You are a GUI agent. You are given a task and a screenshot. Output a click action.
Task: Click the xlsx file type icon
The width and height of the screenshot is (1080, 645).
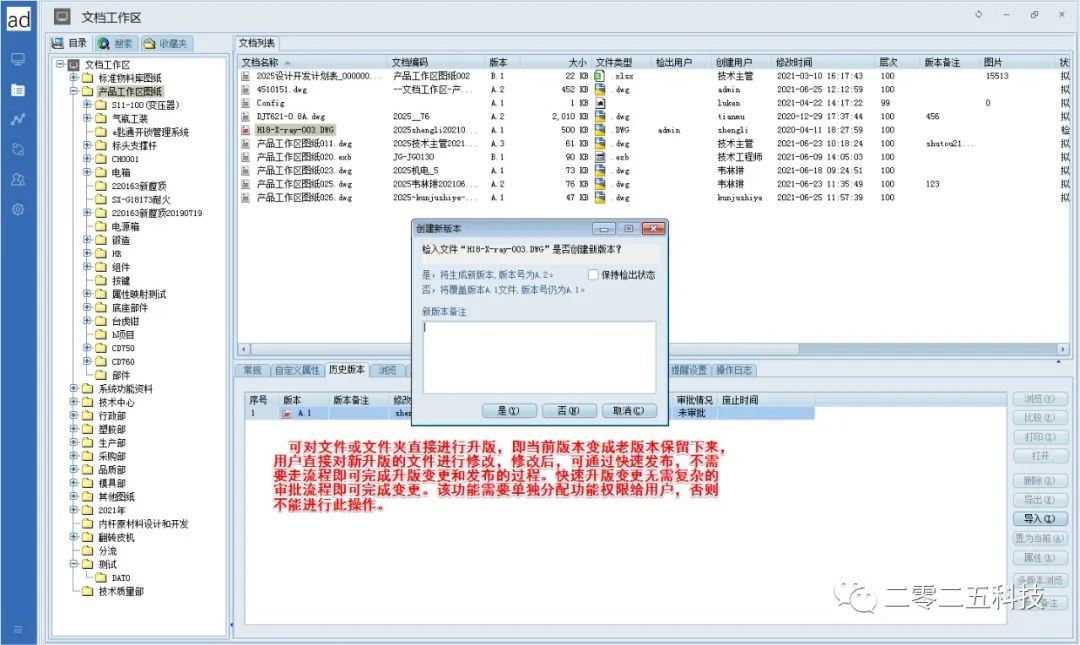[600, 76]
